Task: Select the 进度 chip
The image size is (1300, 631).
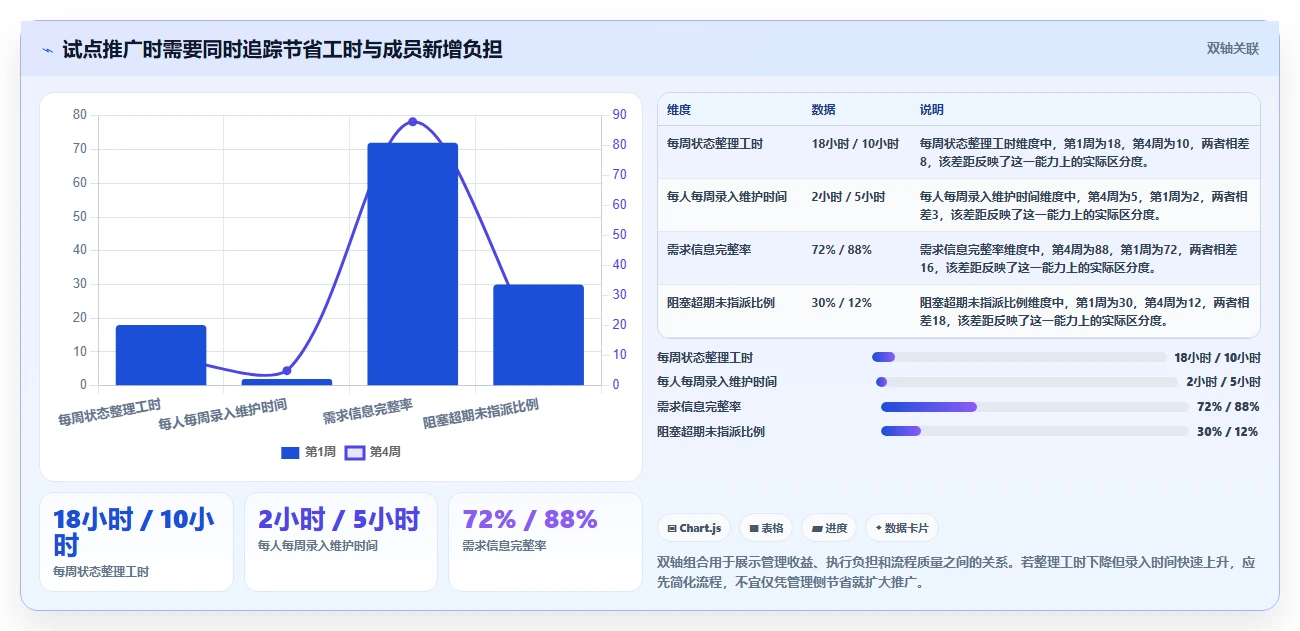Action: (830, 528)
